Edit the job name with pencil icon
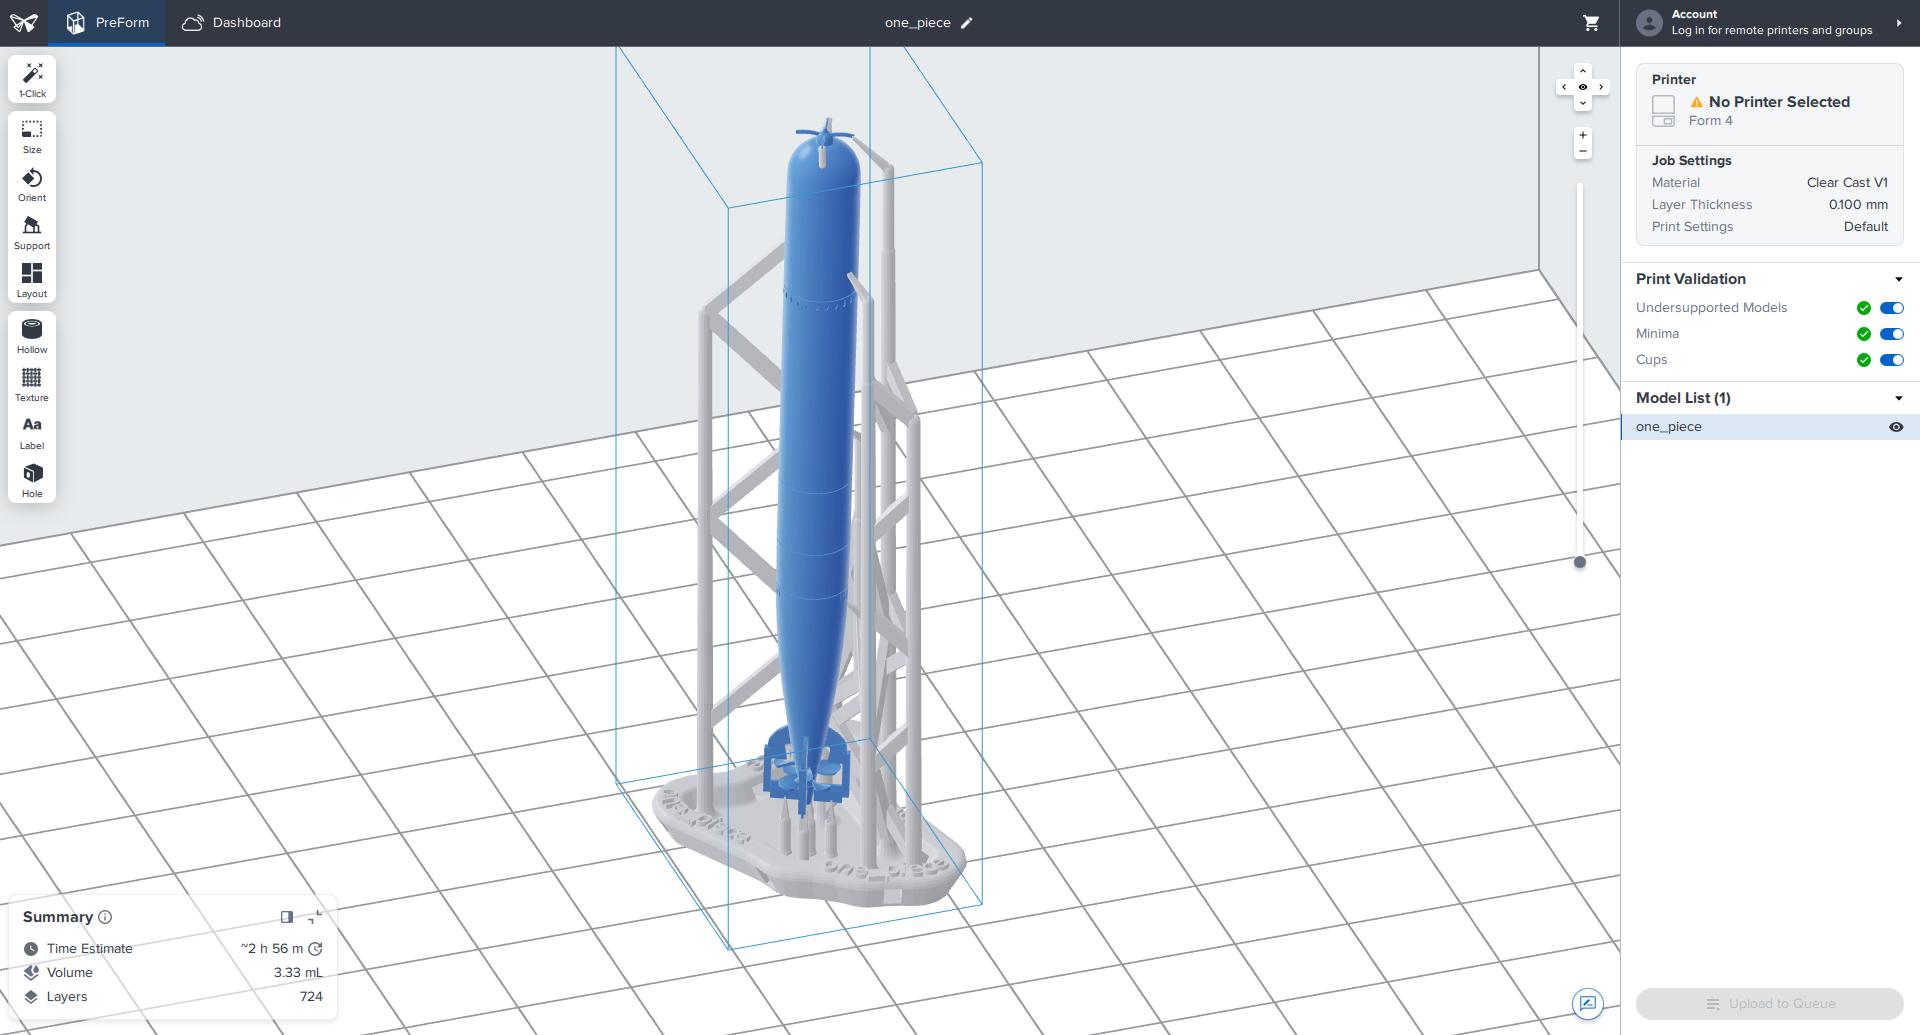Screen dimensions: 1920x1035 (967, 23)
